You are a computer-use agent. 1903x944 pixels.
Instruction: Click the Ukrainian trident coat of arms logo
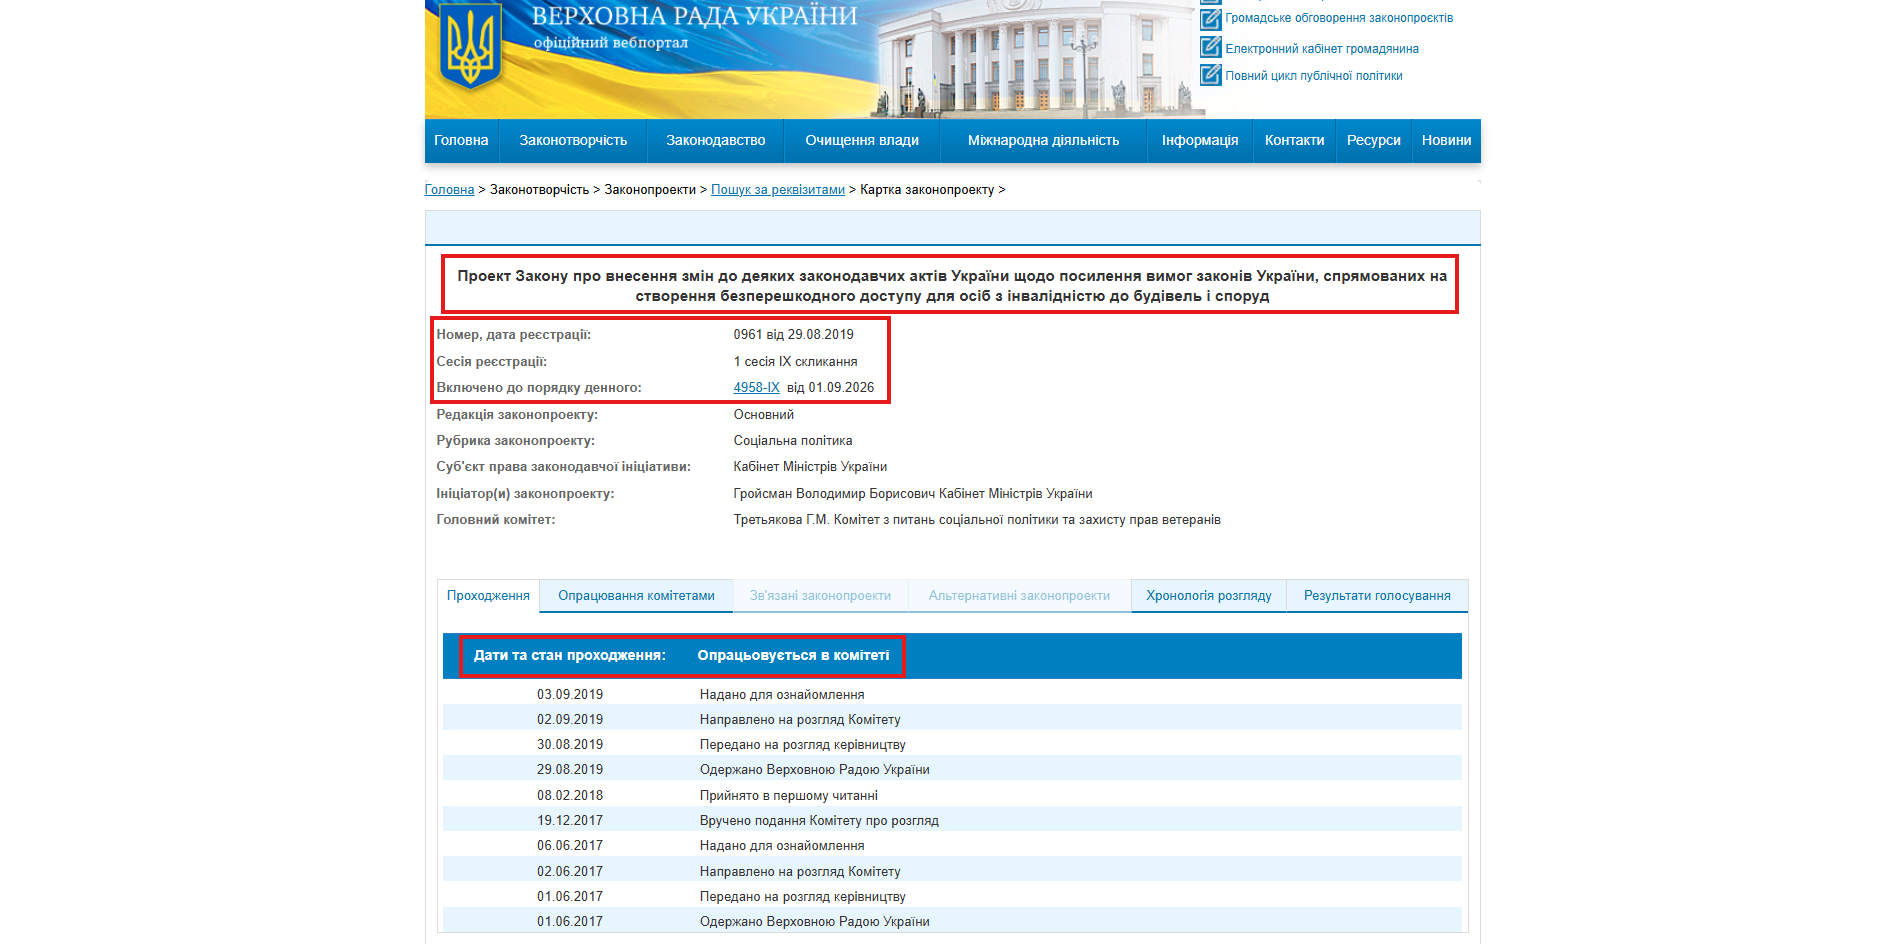[x=470, y=47]
